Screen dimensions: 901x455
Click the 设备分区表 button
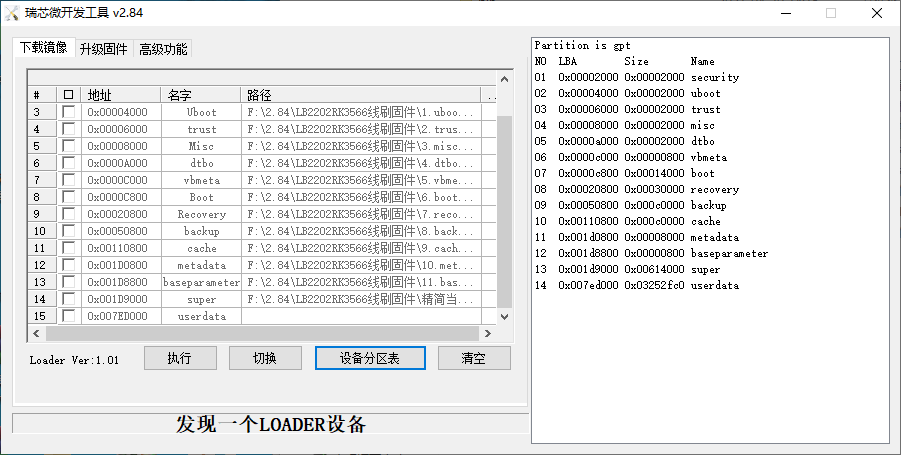click(x=370, y=358)
